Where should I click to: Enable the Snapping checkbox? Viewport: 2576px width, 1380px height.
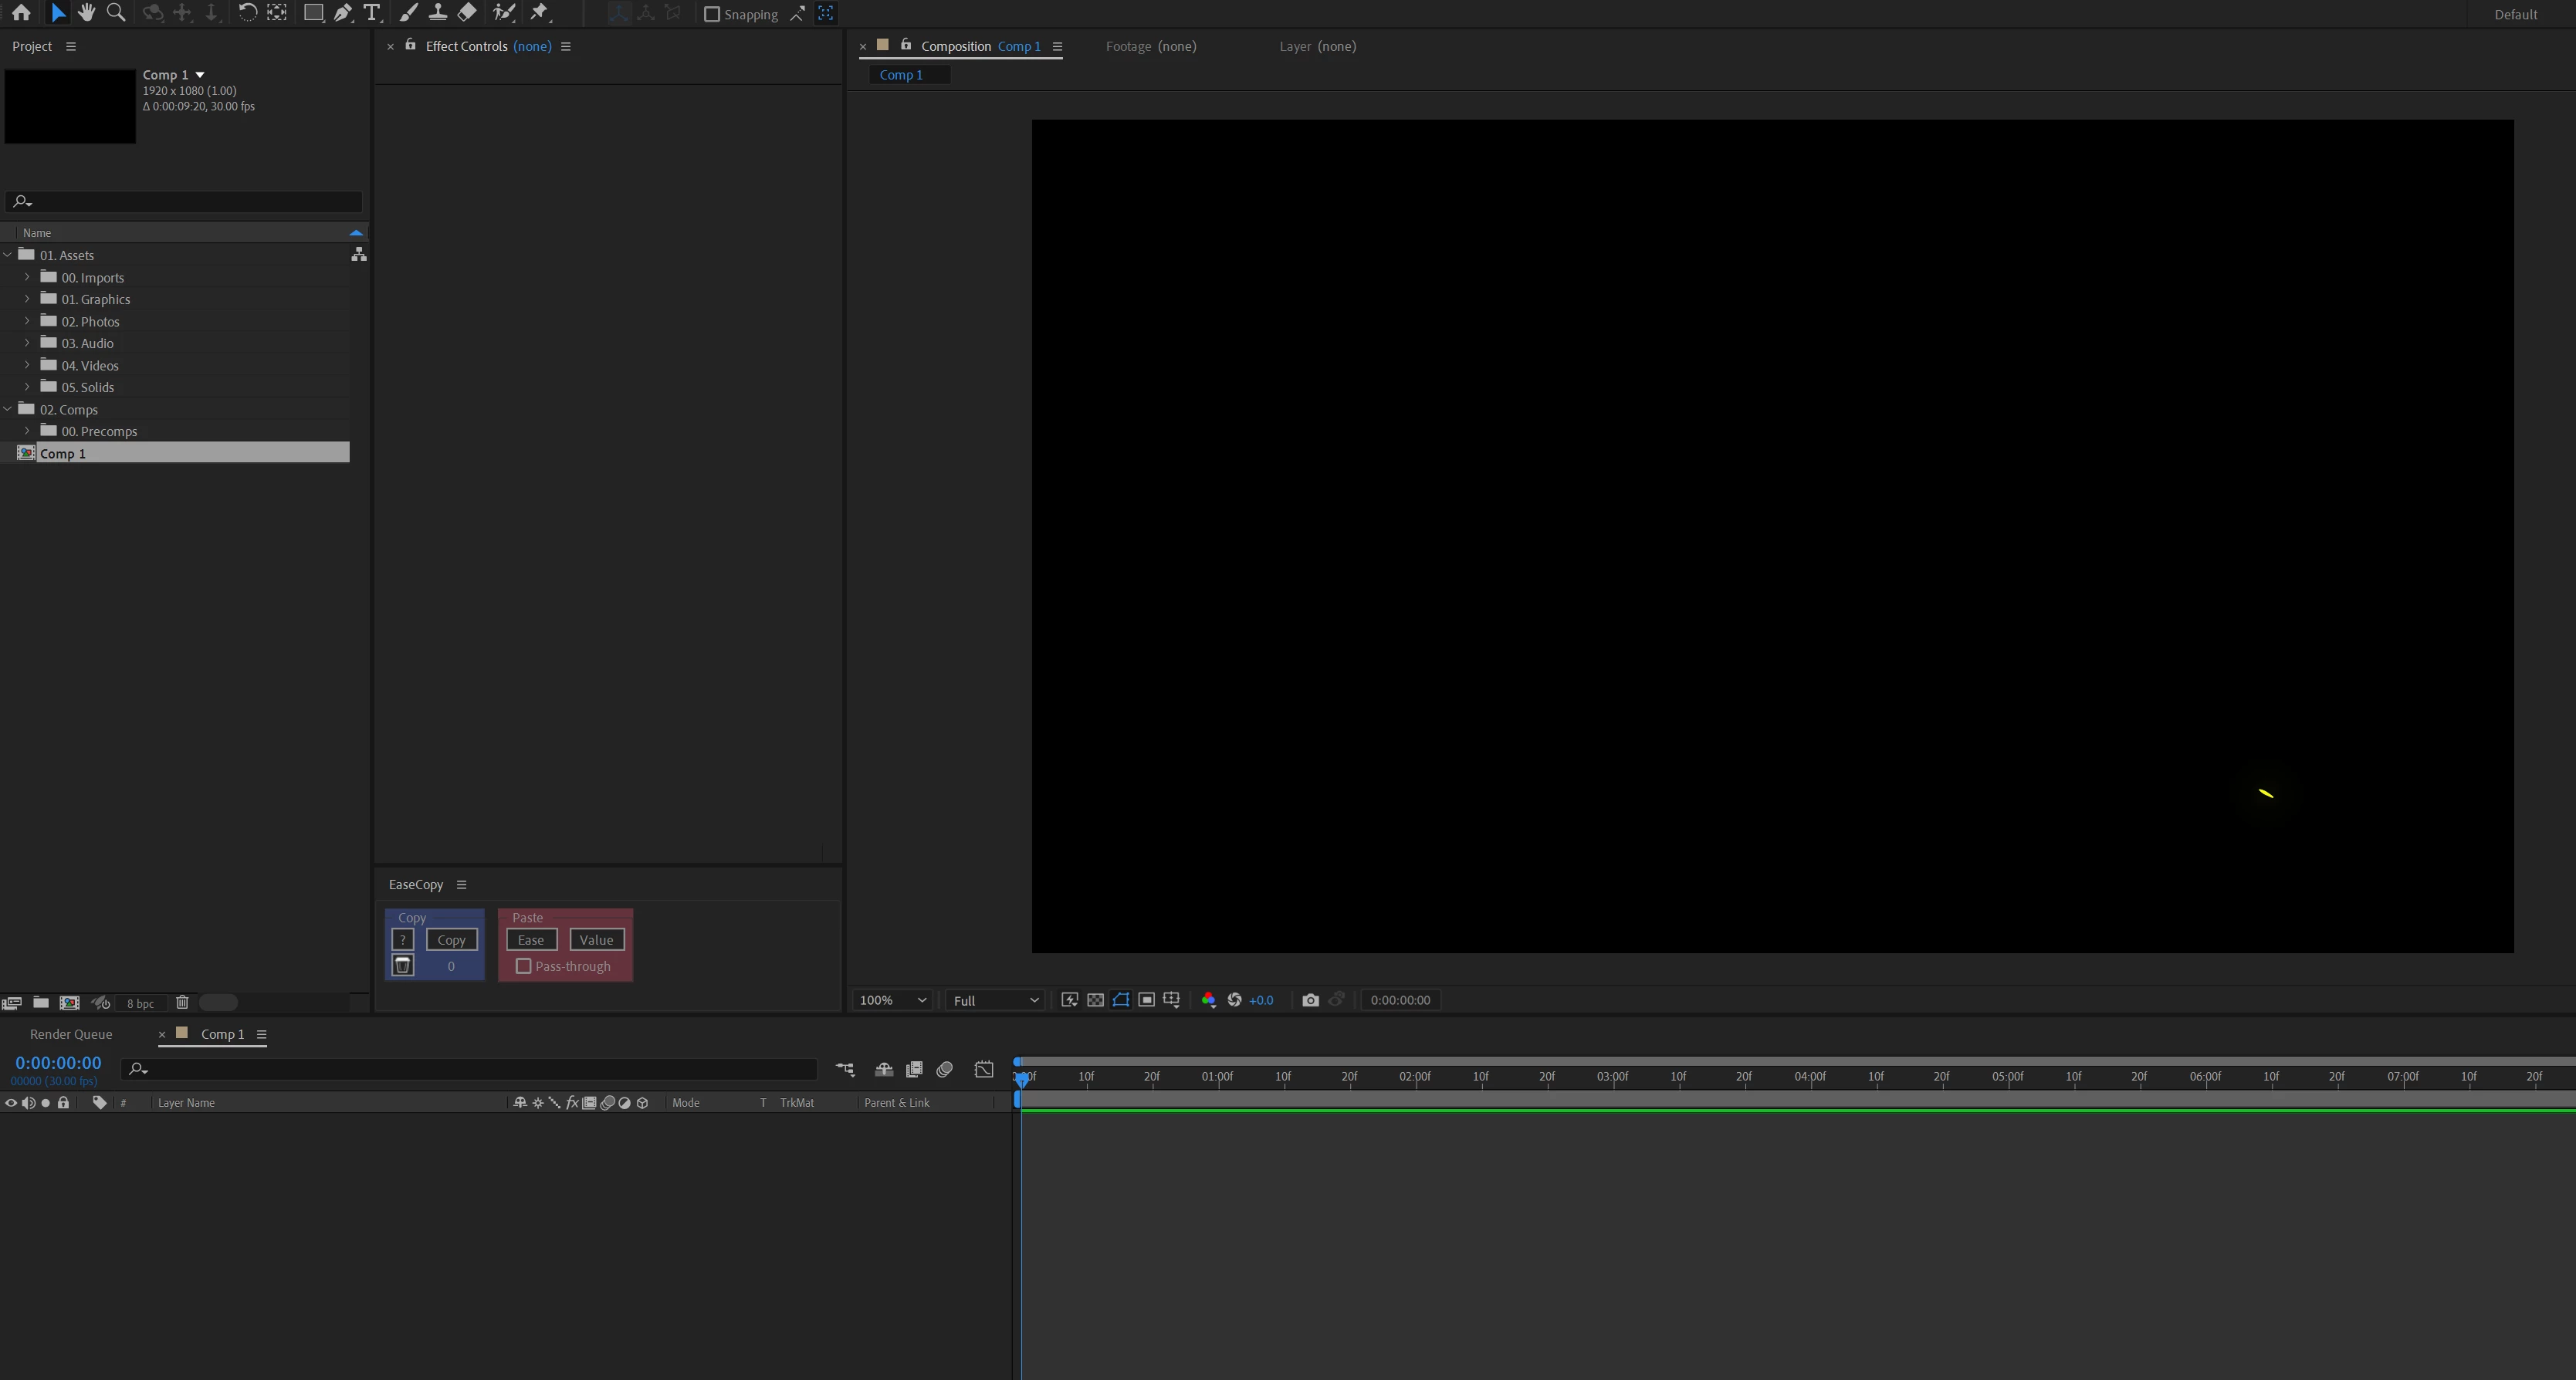click(x=712, y=14)
